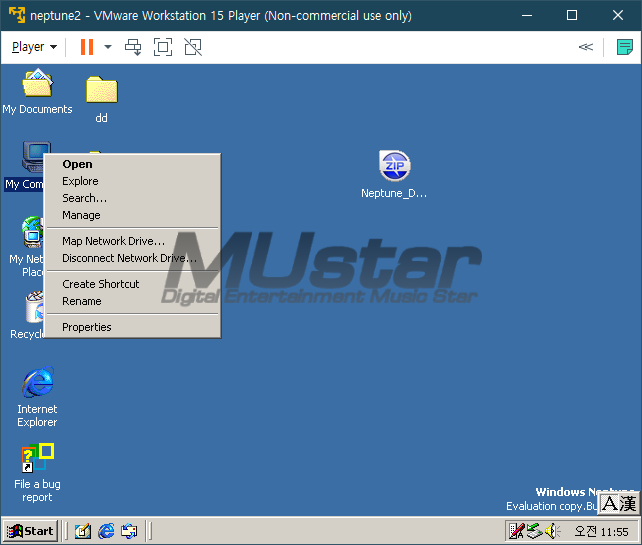Open the VMware notes/messages icon

pyautogui.click(x=625, y=47)
